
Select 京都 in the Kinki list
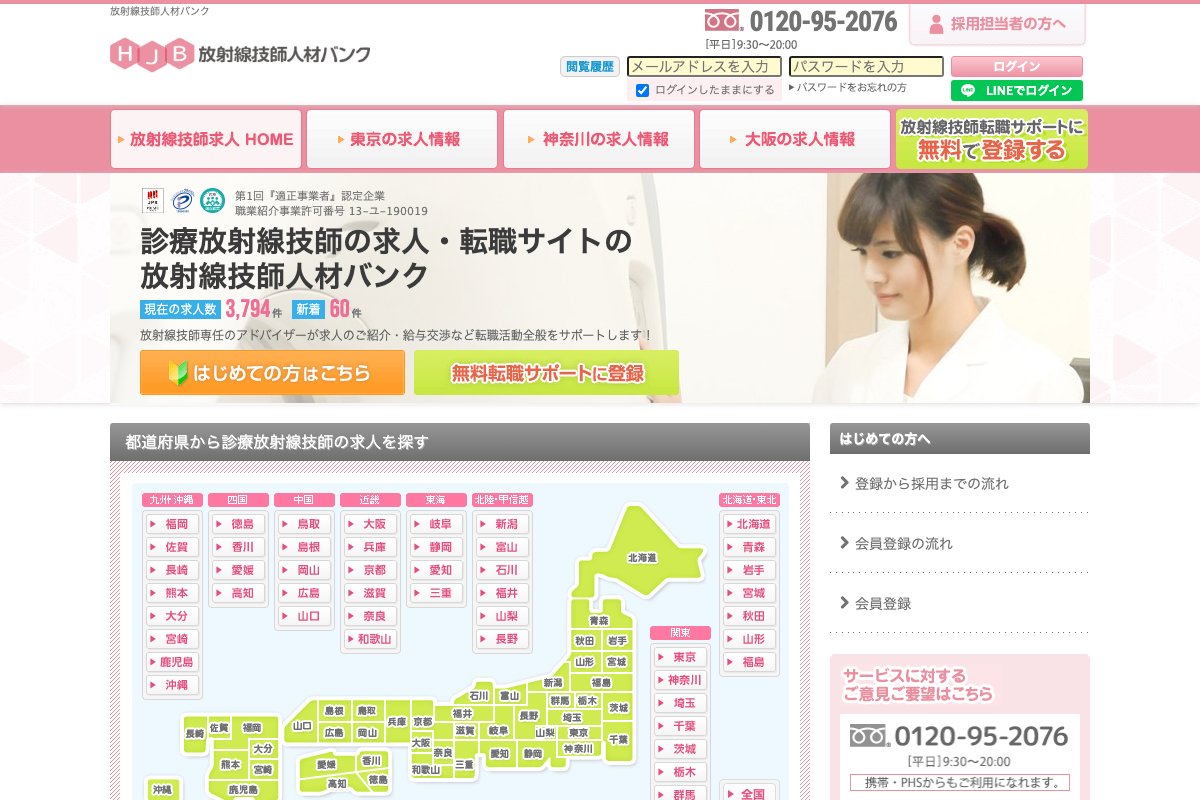[x=371, y=570]
